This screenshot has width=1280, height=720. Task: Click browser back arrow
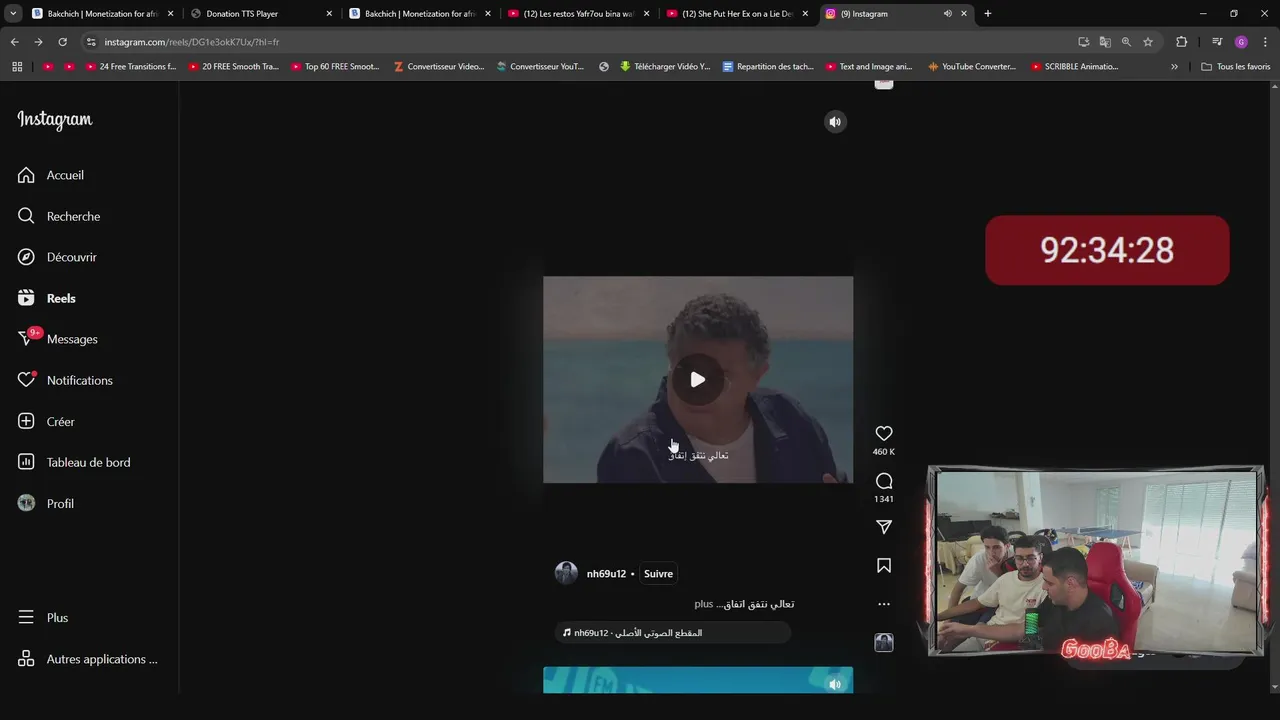tap(14, 42)
